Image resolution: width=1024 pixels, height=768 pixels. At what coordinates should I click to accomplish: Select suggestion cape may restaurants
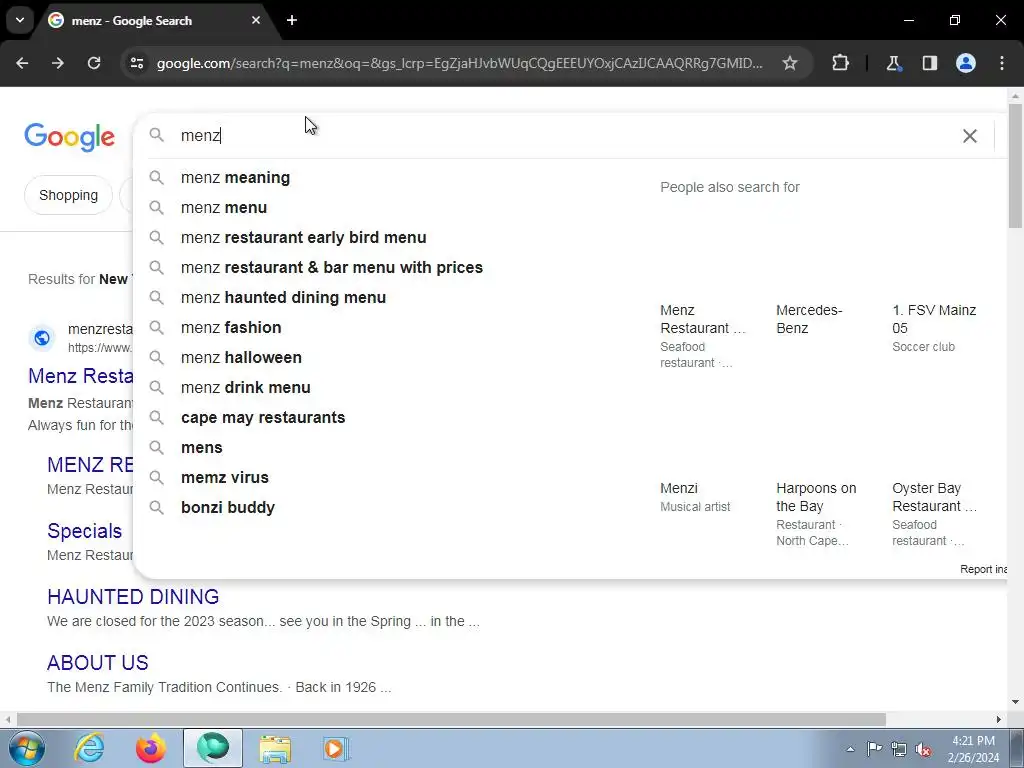[263, 418]
